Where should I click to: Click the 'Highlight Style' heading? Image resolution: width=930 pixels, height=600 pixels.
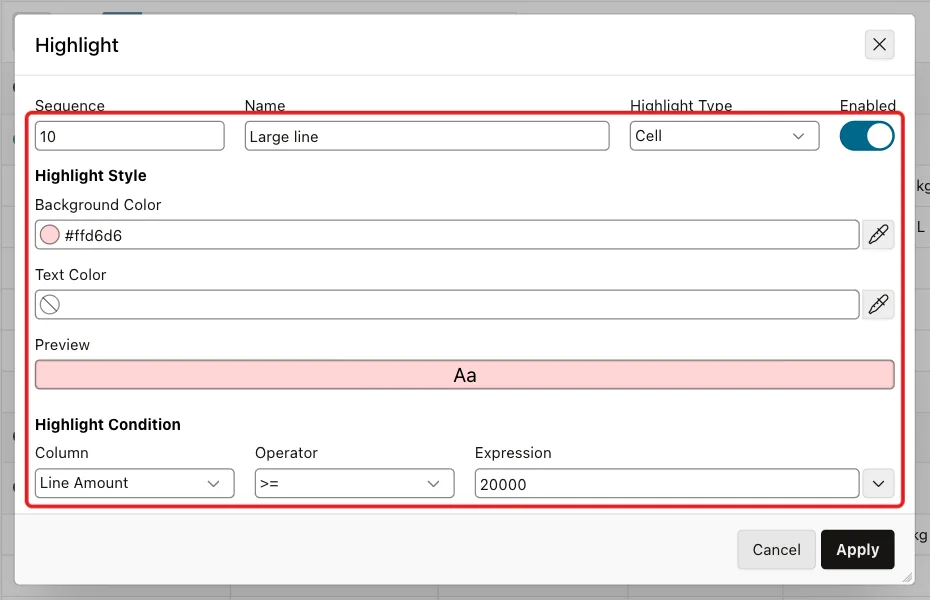pos(91,175)
